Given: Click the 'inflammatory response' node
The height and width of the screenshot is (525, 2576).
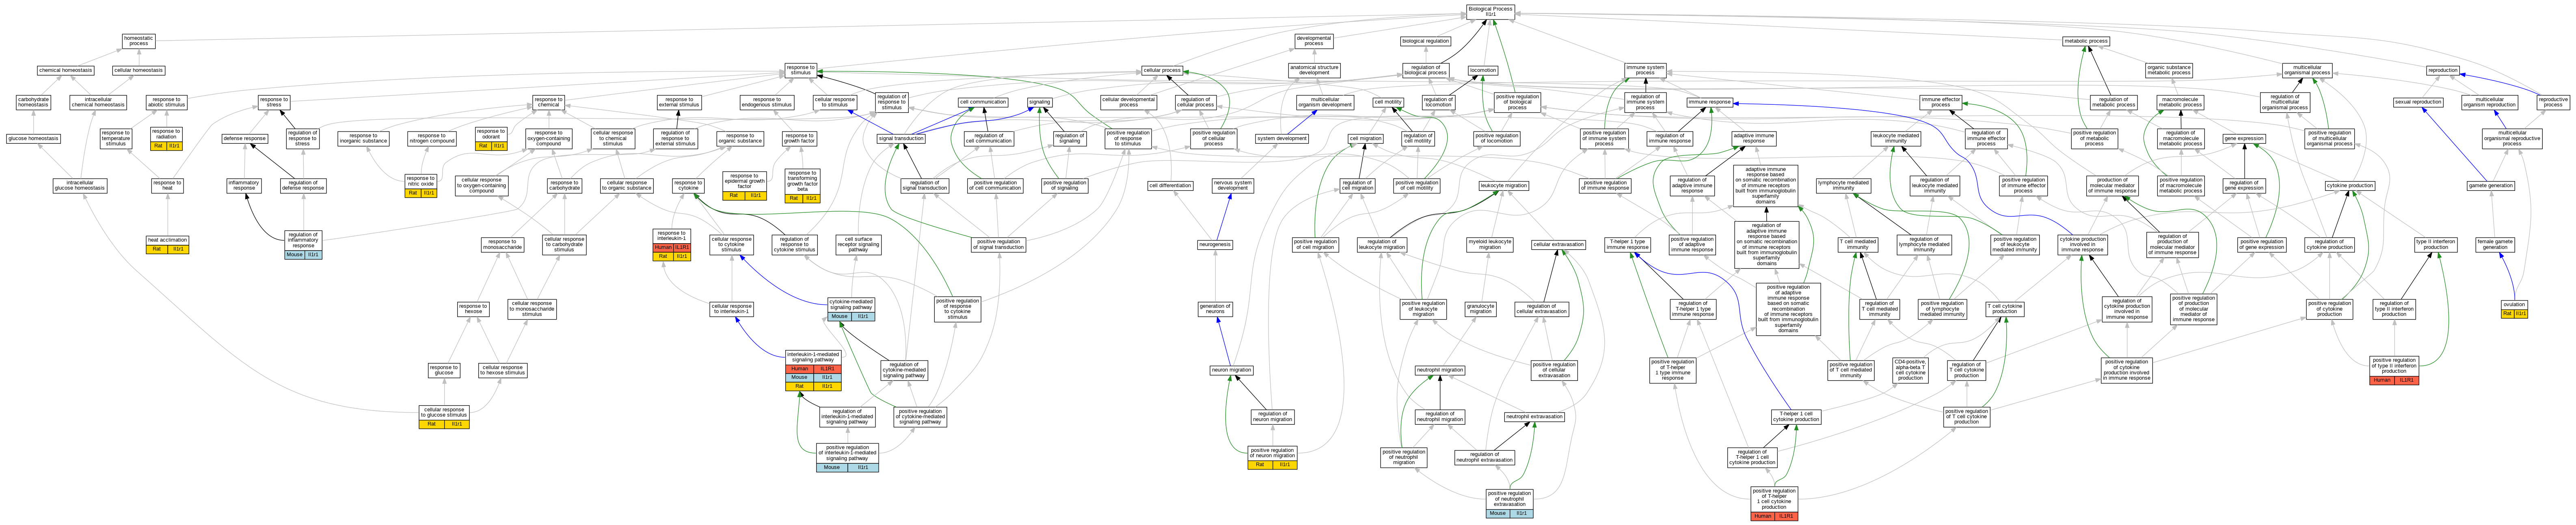Looking at the screenshot, I should 244,185.
